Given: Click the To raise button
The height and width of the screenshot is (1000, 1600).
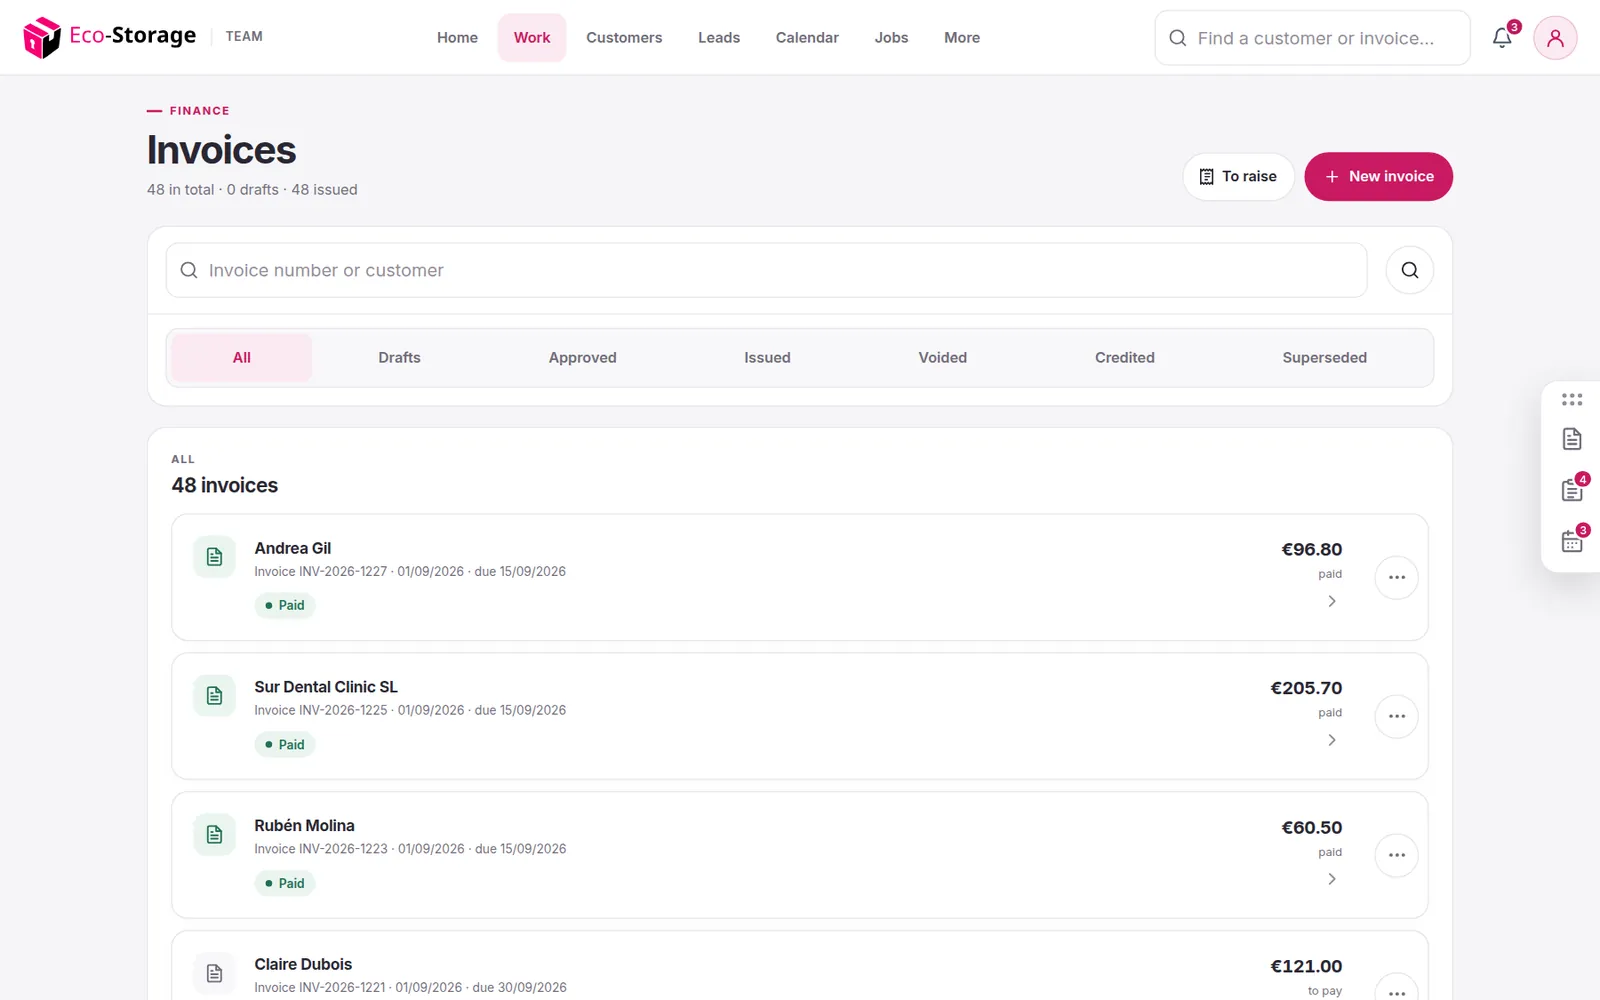Looking at the screenshot, I should [x=1238, y=176].
